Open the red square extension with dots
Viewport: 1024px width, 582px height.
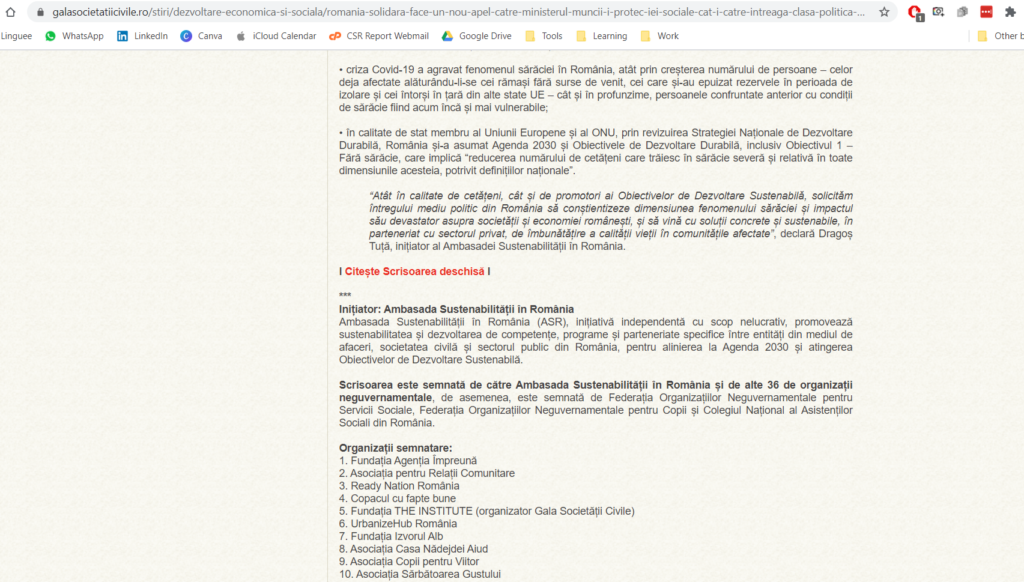click(986, 12)
